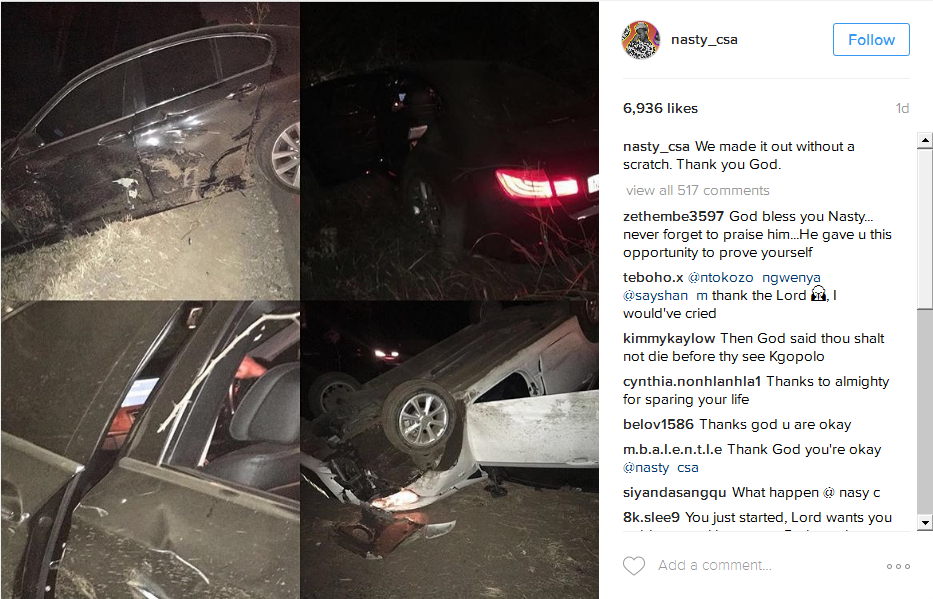This screenshot has height=599, width=933.
Task: Click the 1d post timestamp
Action: point(902,108)
